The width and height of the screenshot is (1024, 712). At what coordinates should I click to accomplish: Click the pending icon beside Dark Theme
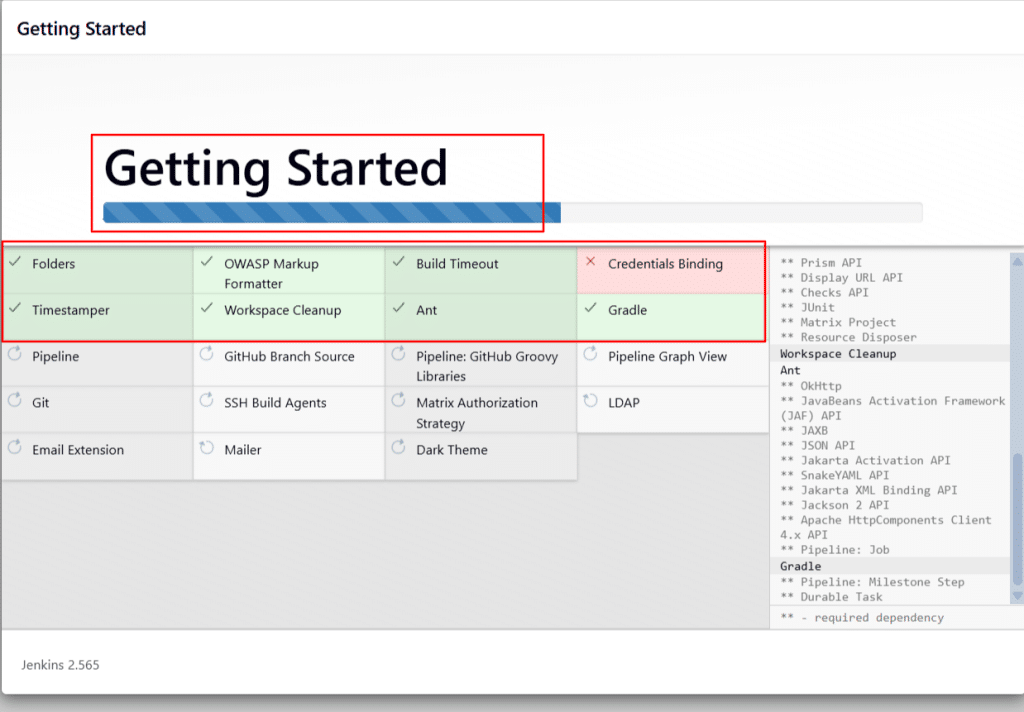click(x=399, y=447)
